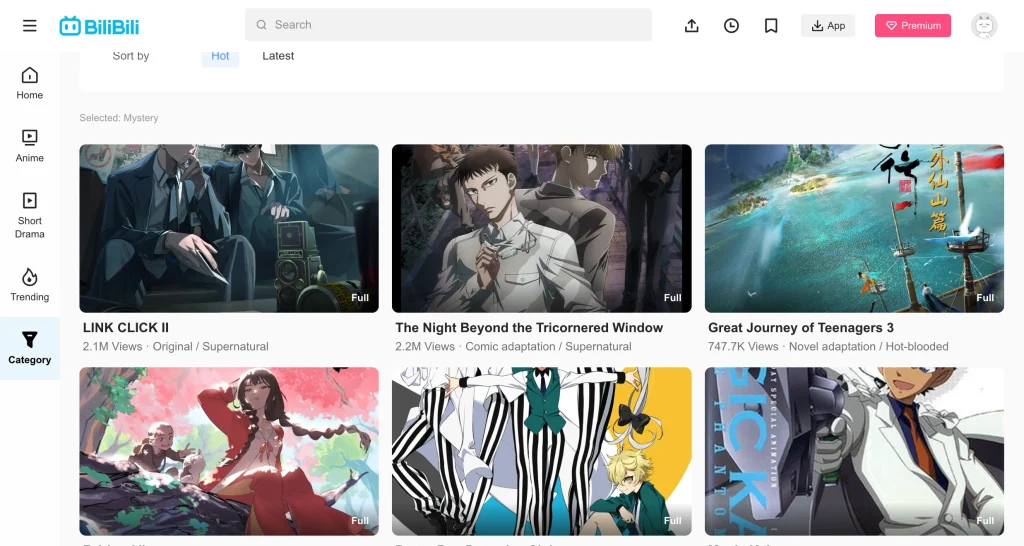Open the white-suited gunman thumbnail
Image resolution: width=1024 pixels, height=546 pixels.
tap(854, 451)
